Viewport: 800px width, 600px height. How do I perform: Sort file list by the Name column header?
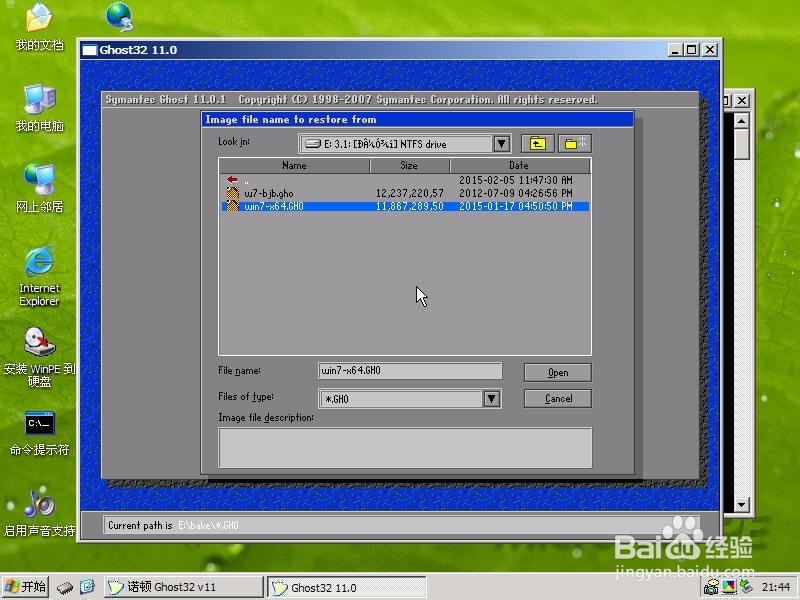(x=294, y=165)
